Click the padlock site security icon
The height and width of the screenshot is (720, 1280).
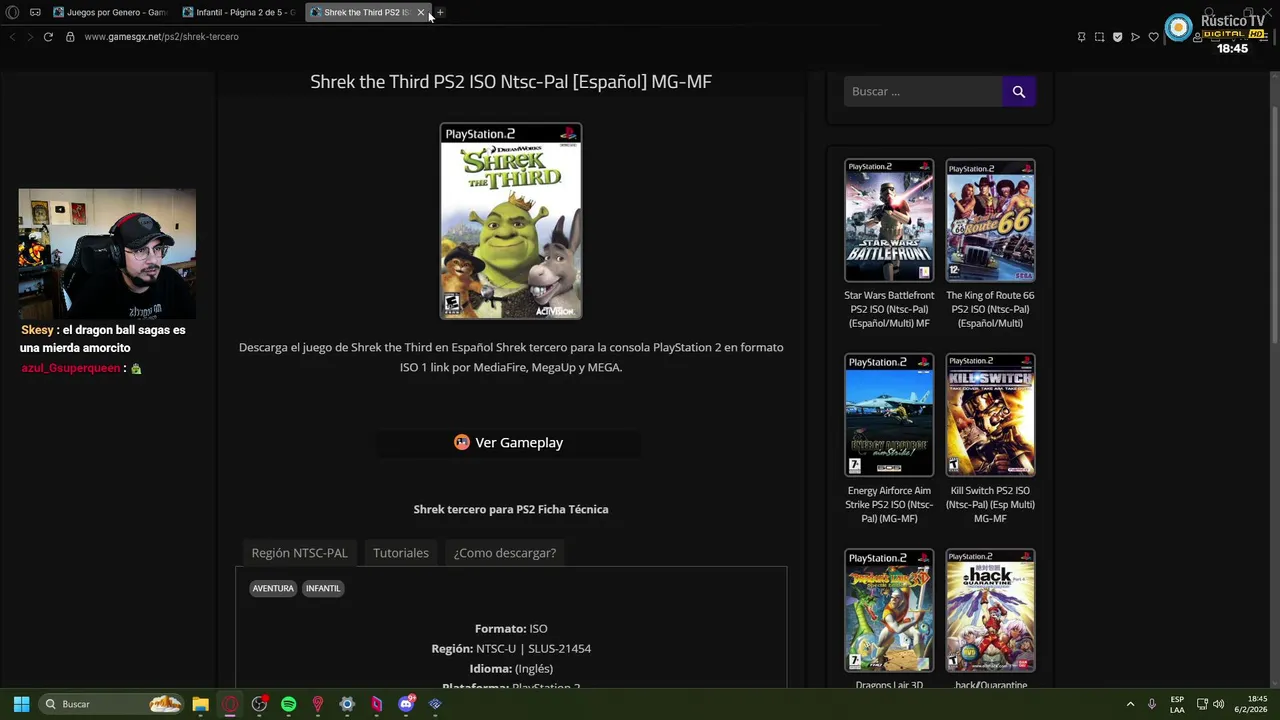click(70, 37)
